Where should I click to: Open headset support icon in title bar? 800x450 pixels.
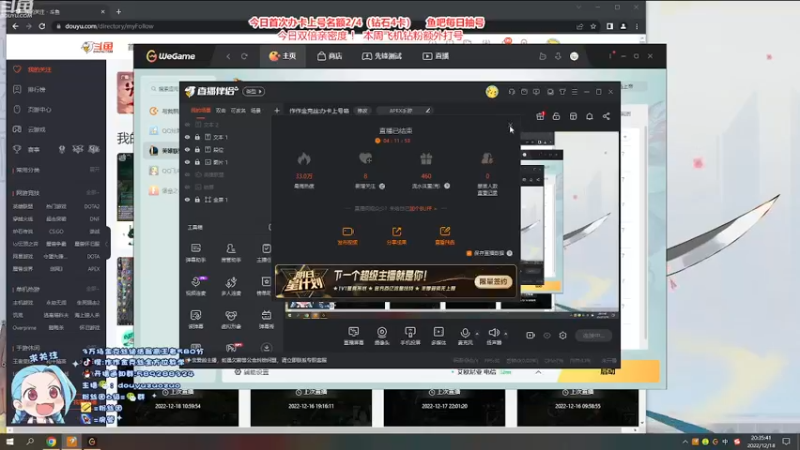pos(511,92)
